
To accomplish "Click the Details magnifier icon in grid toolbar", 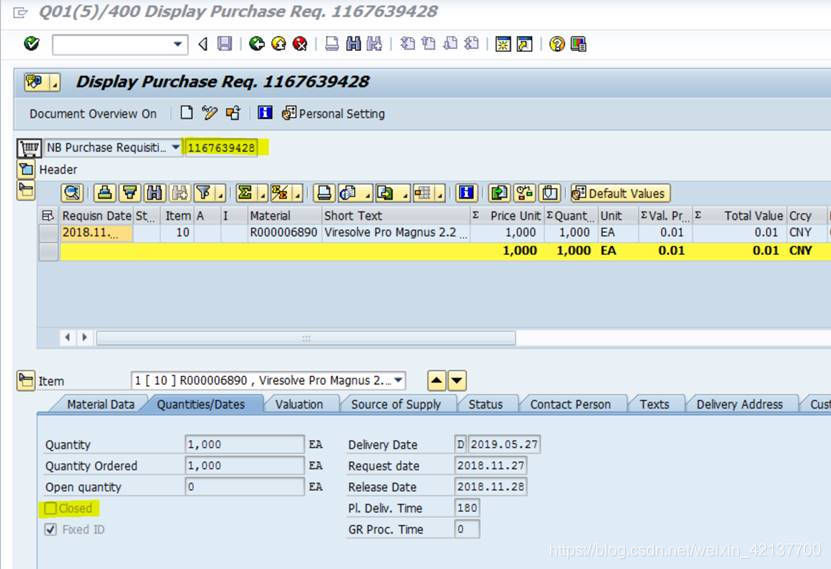I will click(x=72, y=193).
